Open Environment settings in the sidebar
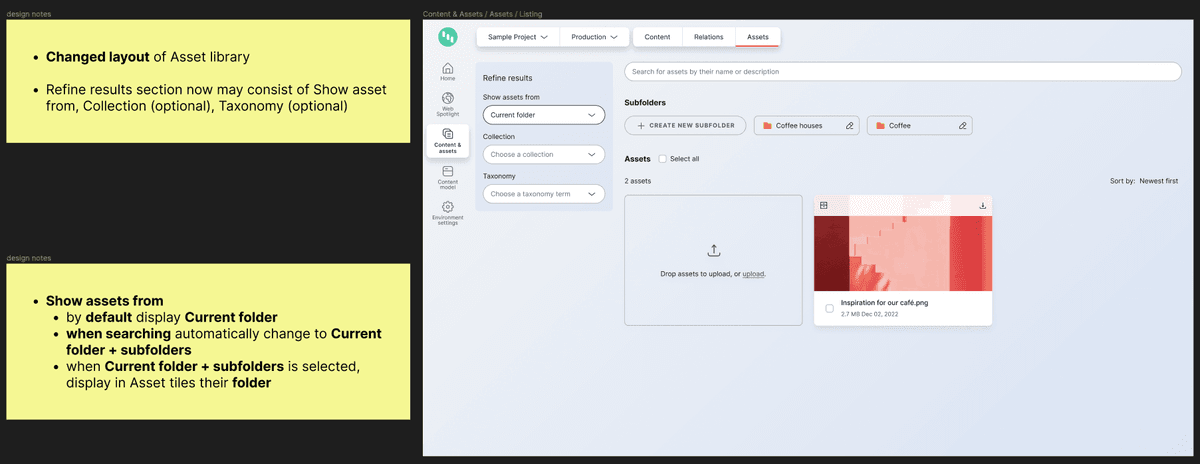 click(x=447, y=212)
